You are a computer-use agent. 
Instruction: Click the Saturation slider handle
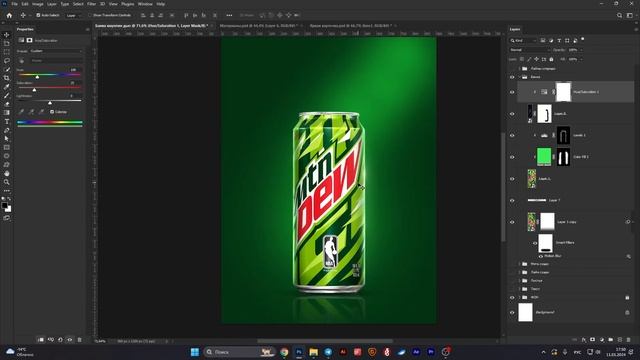(34, 90)
